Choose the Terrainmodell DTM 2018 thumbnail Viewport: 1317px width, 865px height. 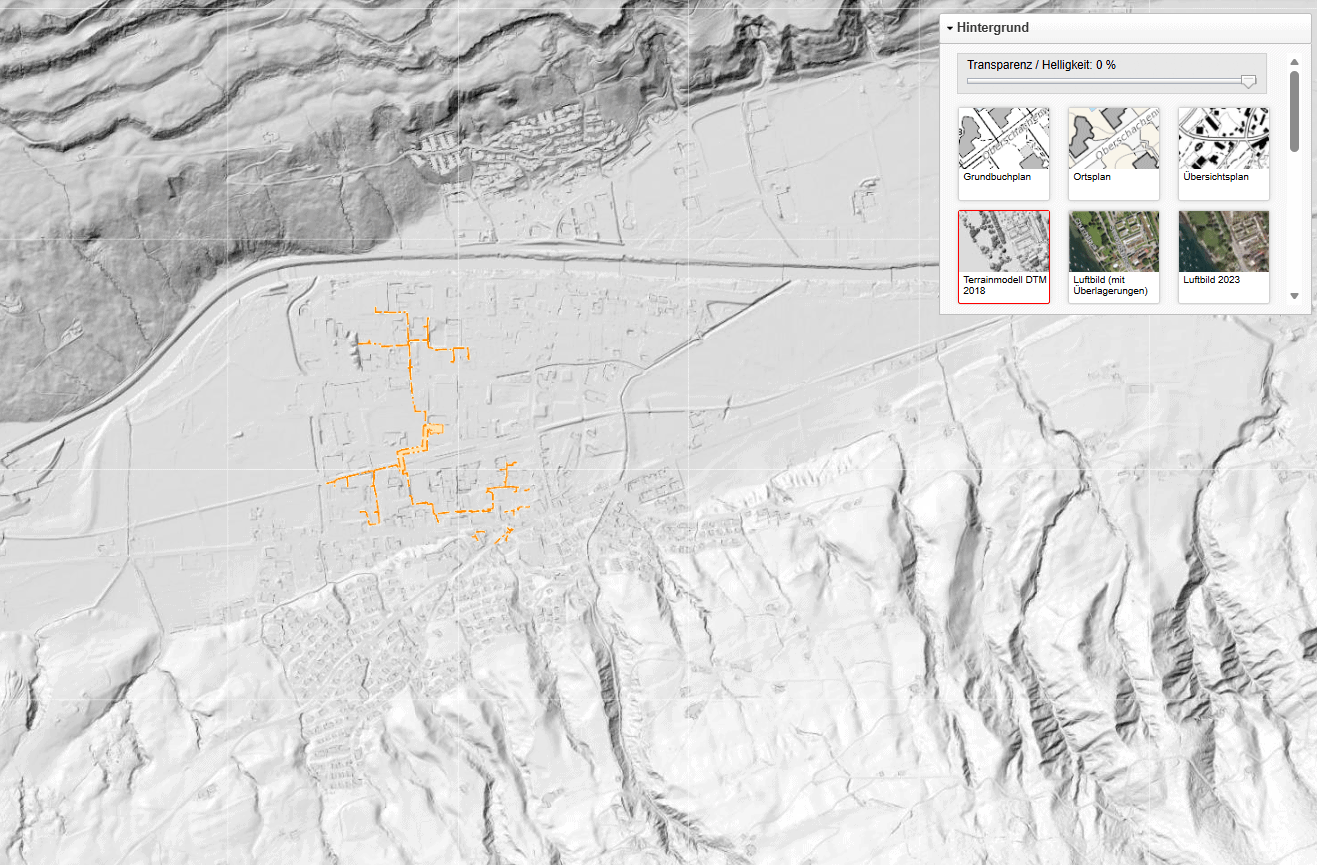pyautogui.click(x=1004, y=241)
